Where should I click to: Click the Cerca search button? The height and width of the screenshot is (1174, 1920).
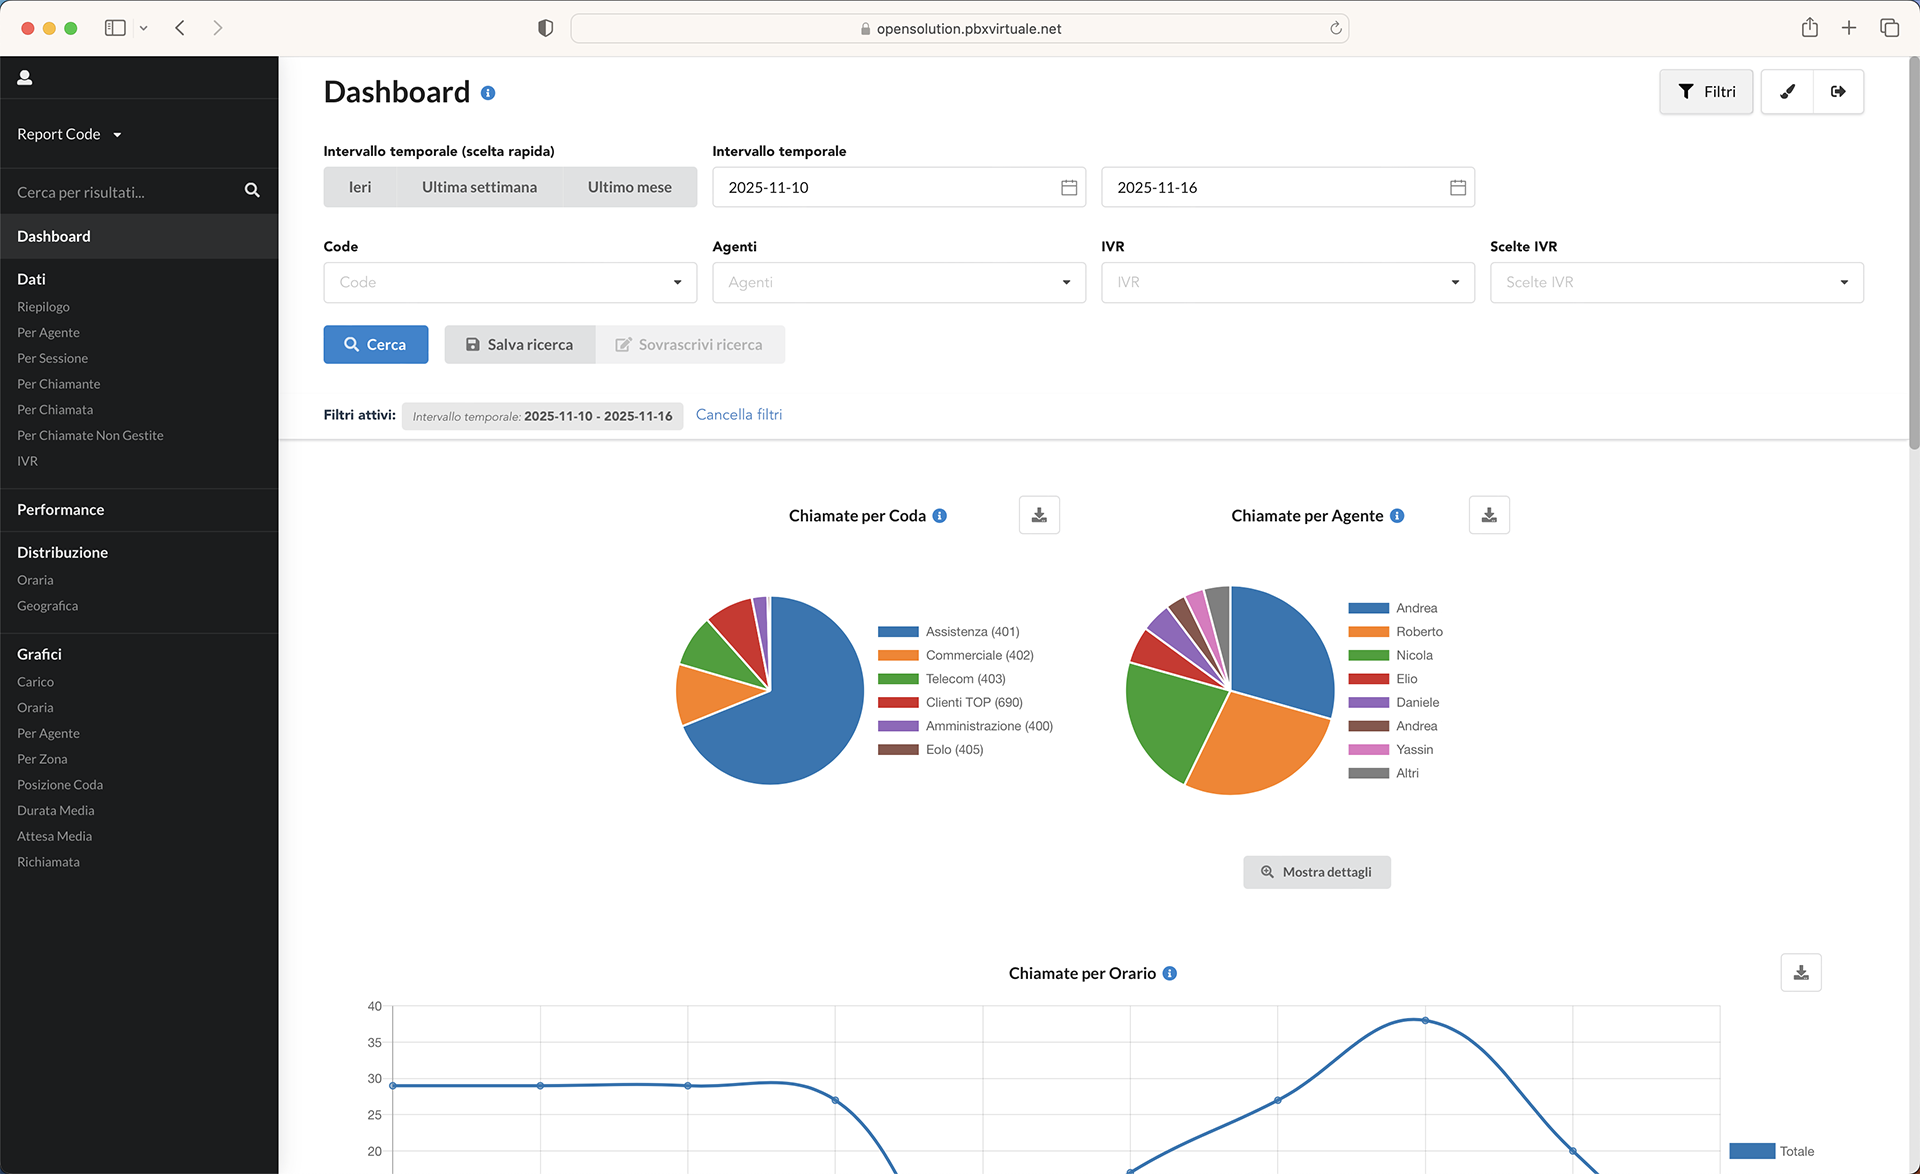click(x=376, y=344)
